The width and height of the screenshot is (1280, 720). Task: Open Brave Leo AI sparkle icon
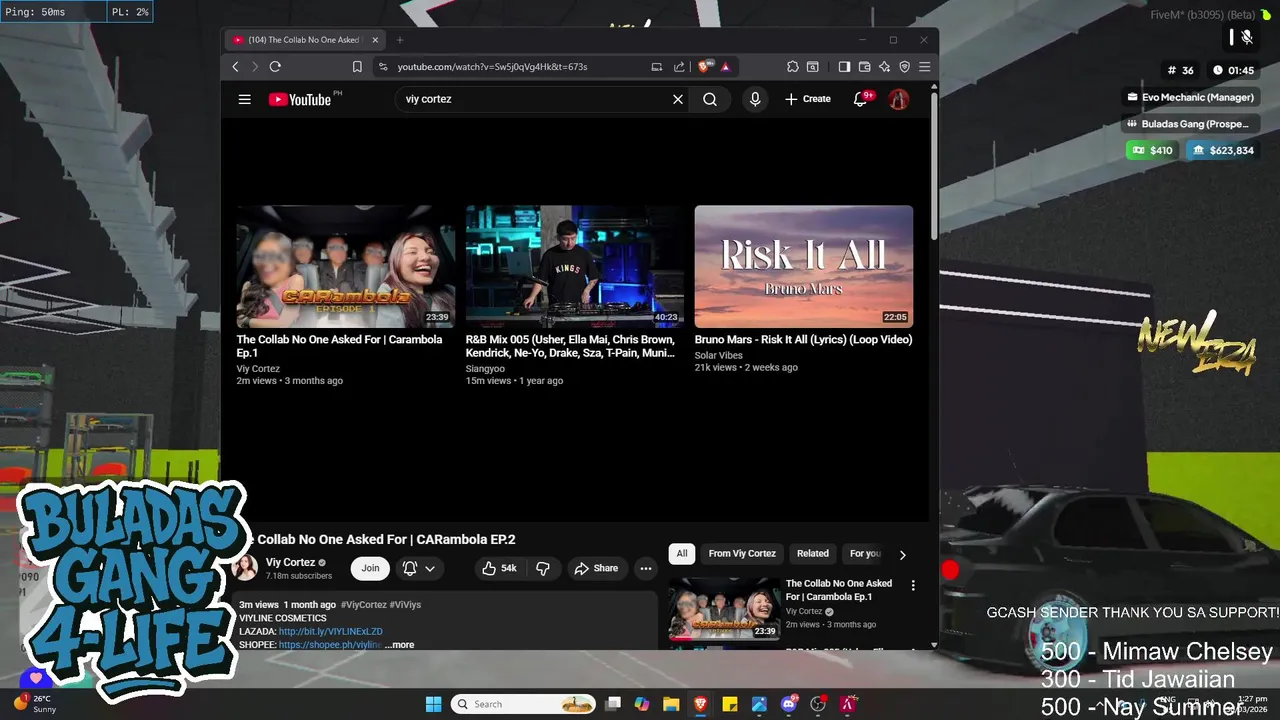pyautogui.click(x=884, y=67)
